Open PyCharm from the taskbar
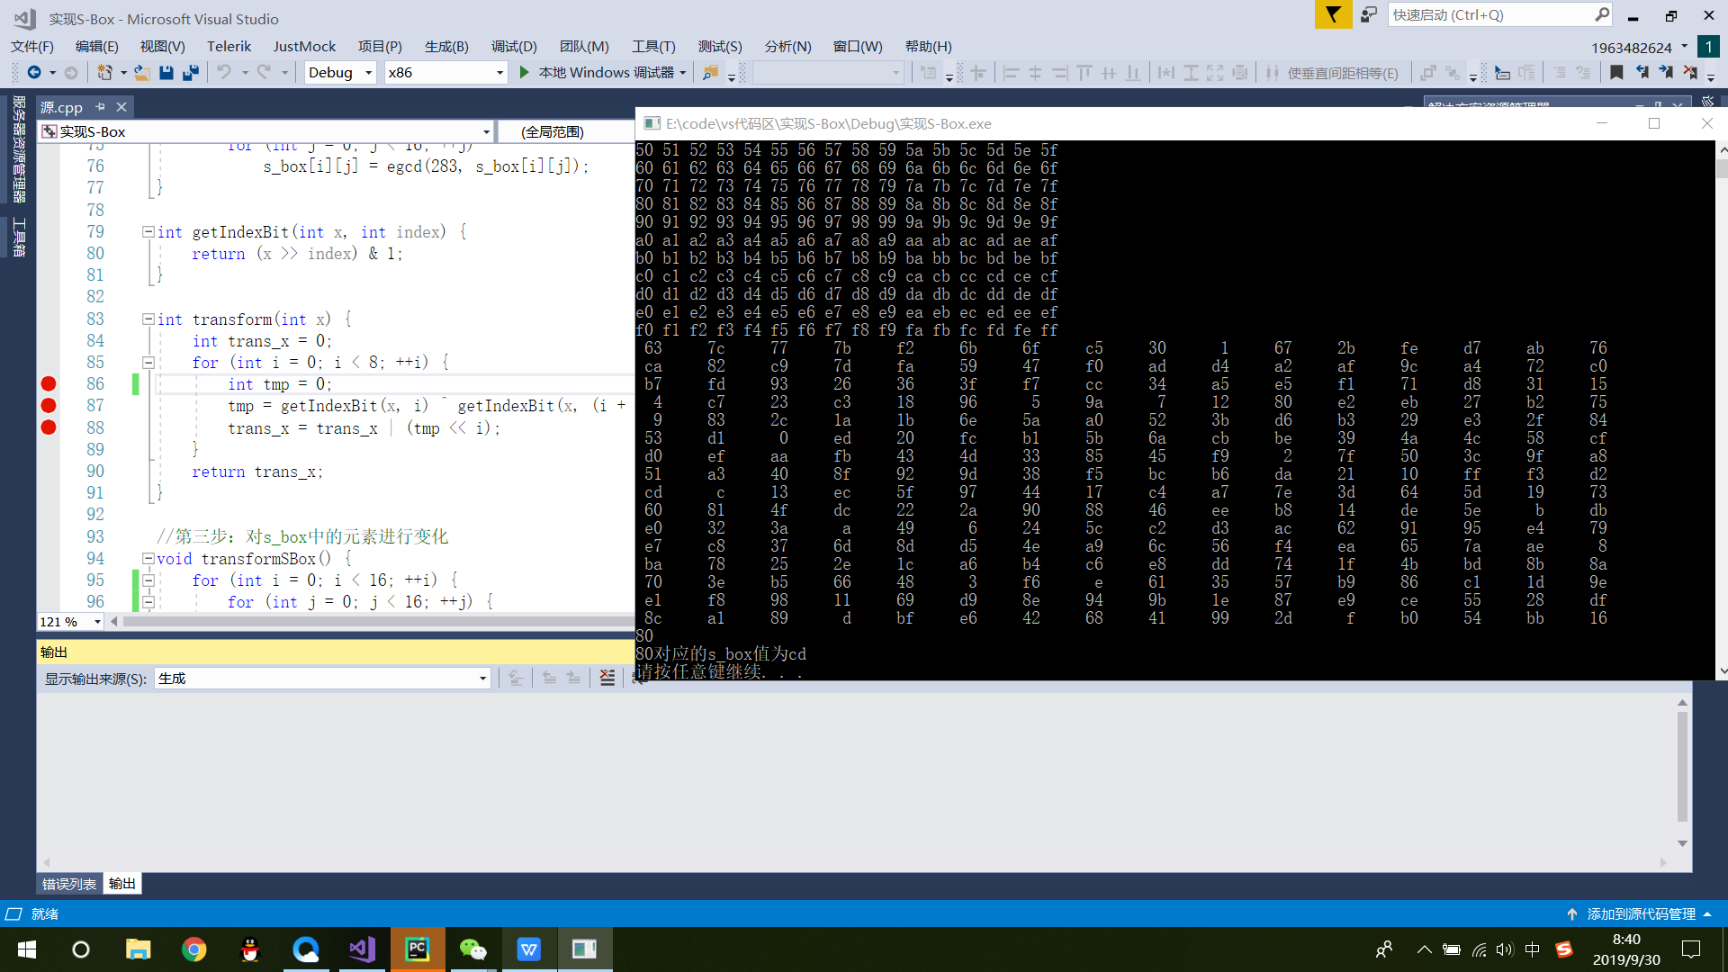 click(x=417, y=950)
